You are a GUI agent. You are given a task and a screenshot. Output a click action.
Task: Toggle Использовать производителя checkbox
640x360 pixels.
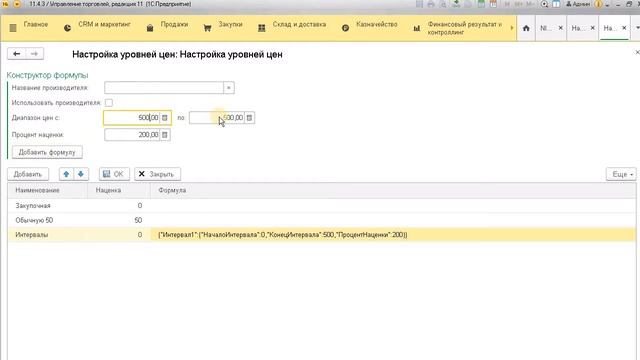click(x=109, y=103)
